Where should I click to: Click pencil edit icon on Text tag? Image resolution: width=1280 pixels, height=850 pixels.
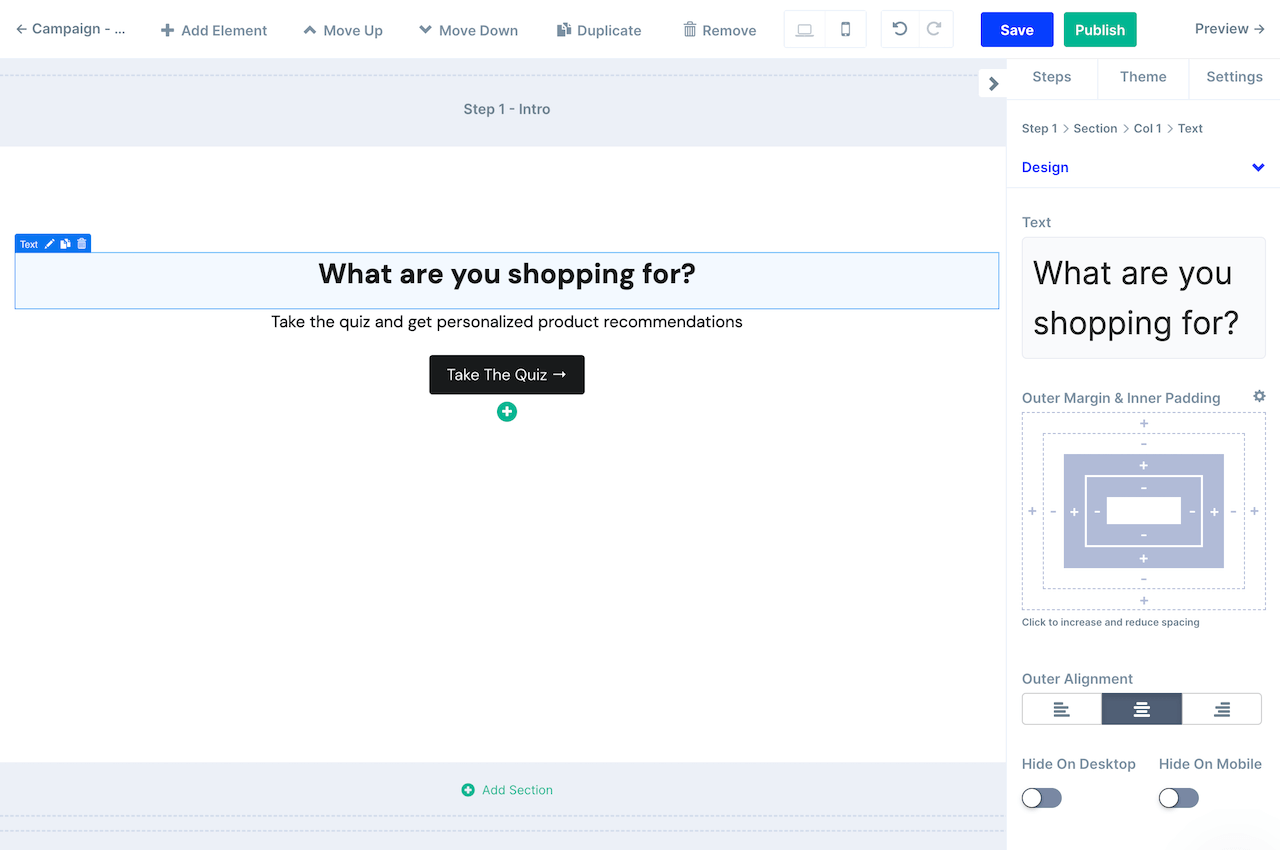pos(49,244)
